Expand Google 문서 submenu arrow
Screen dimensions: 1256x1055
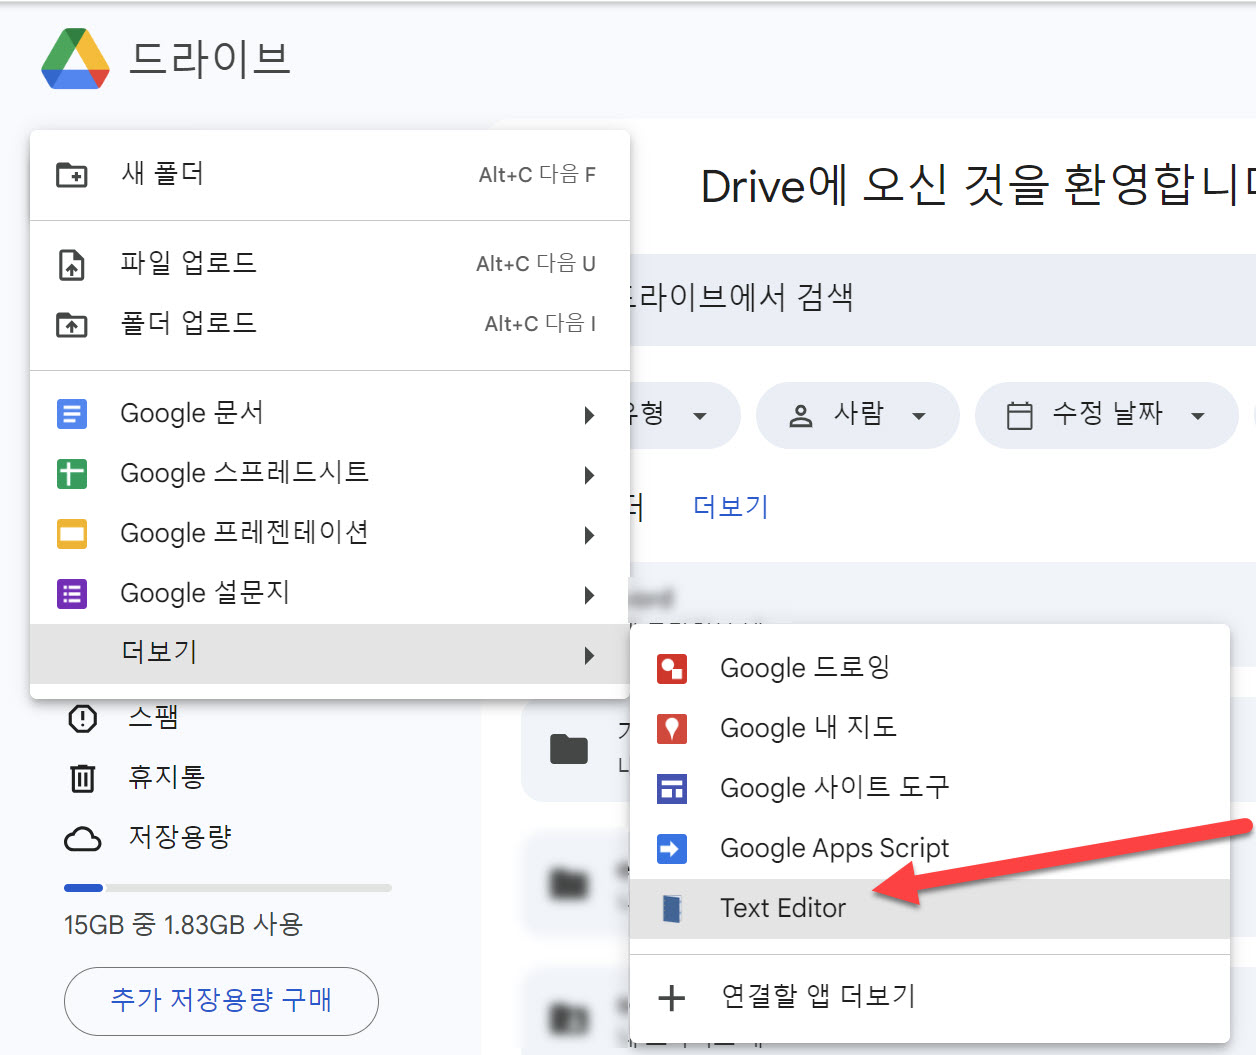pos(589,416)
